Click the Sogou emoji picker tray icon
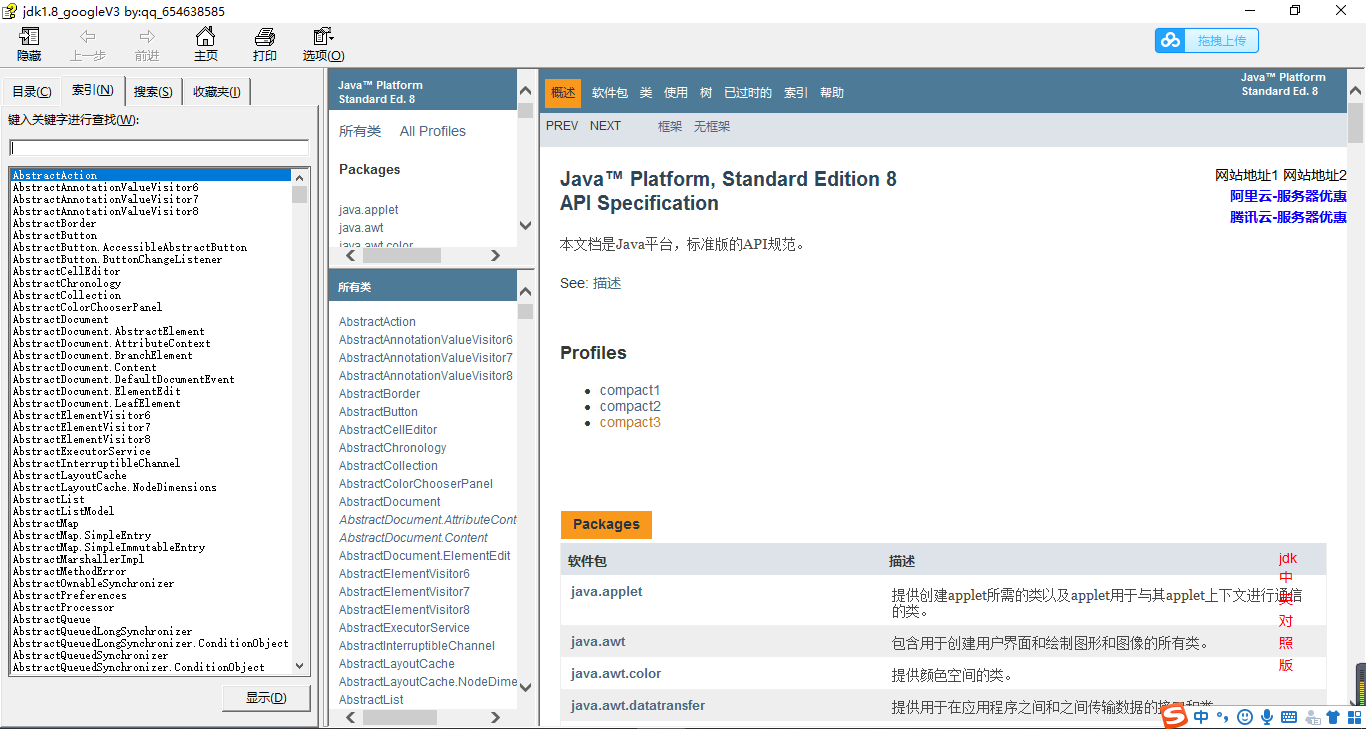The width and height of the screenshot is (1366, 729). pyautogui.click(x=1244, y=717)
